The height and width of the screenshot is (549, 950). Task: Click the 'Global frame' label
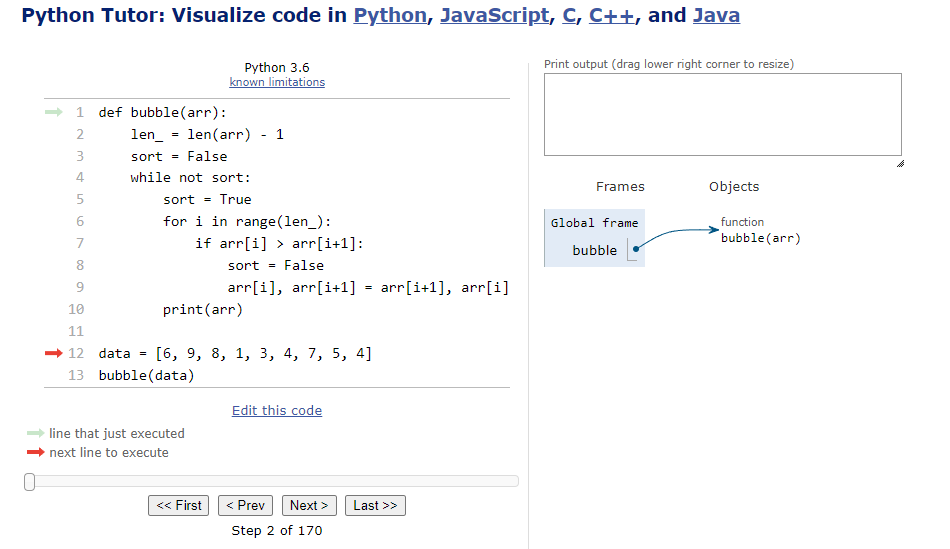coord(594,223)
